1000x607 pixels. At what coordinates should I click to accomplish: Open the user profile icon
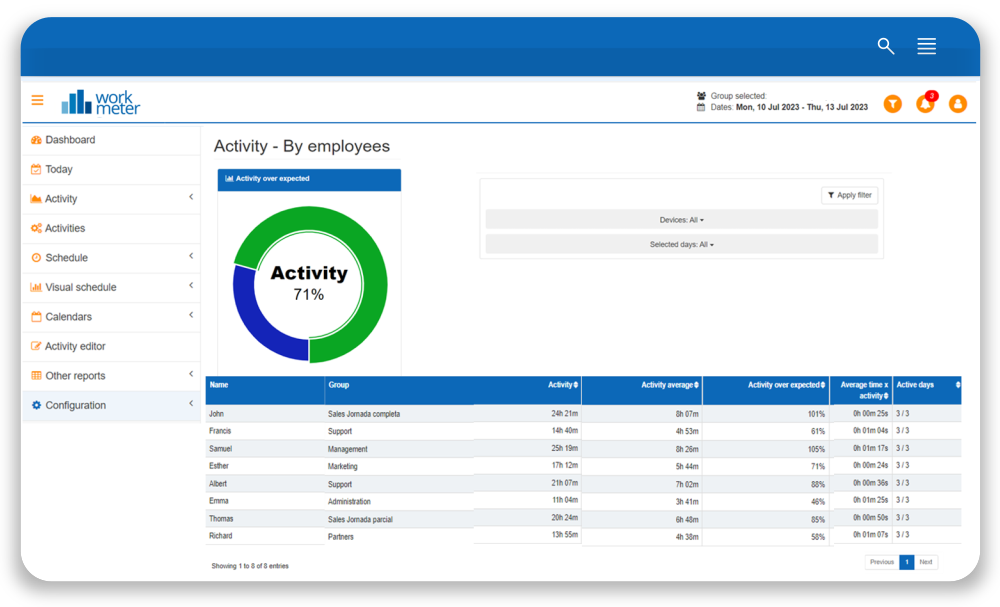point(958,103)
